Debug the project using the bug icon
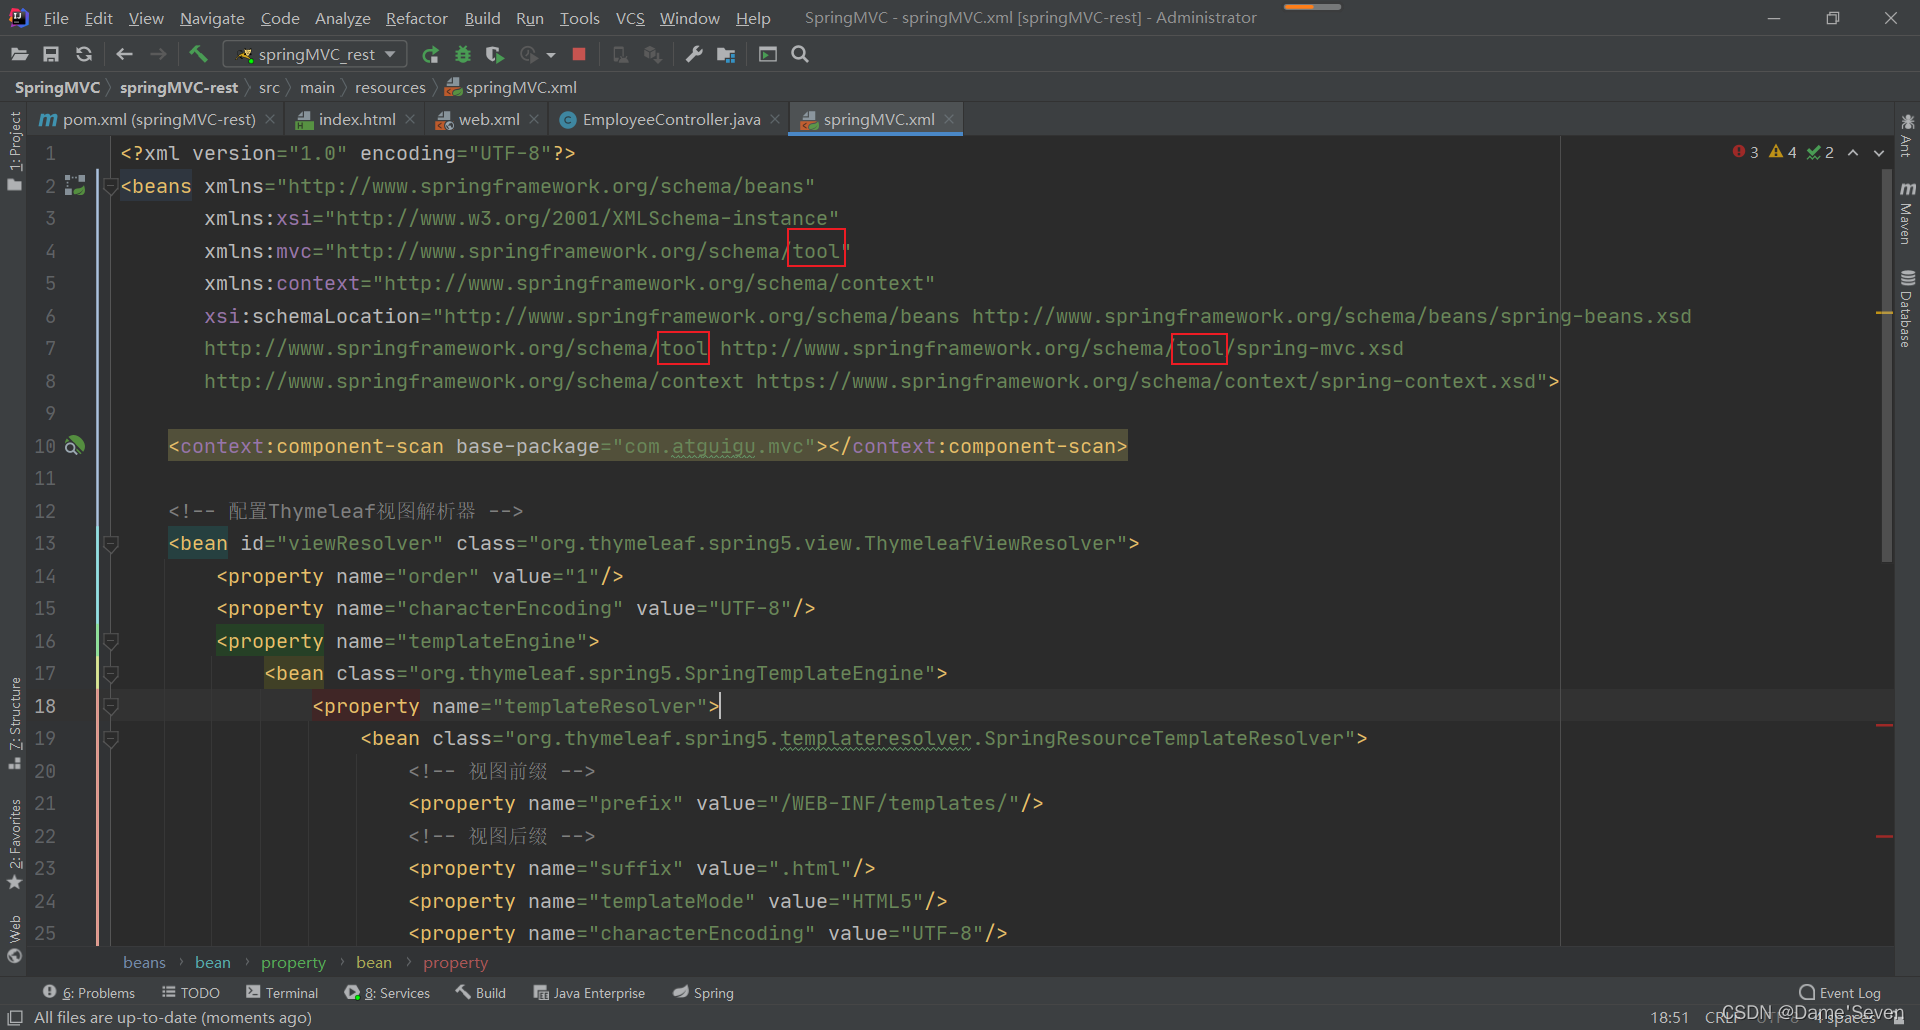 pyautogui.click(x=463, y=54)
